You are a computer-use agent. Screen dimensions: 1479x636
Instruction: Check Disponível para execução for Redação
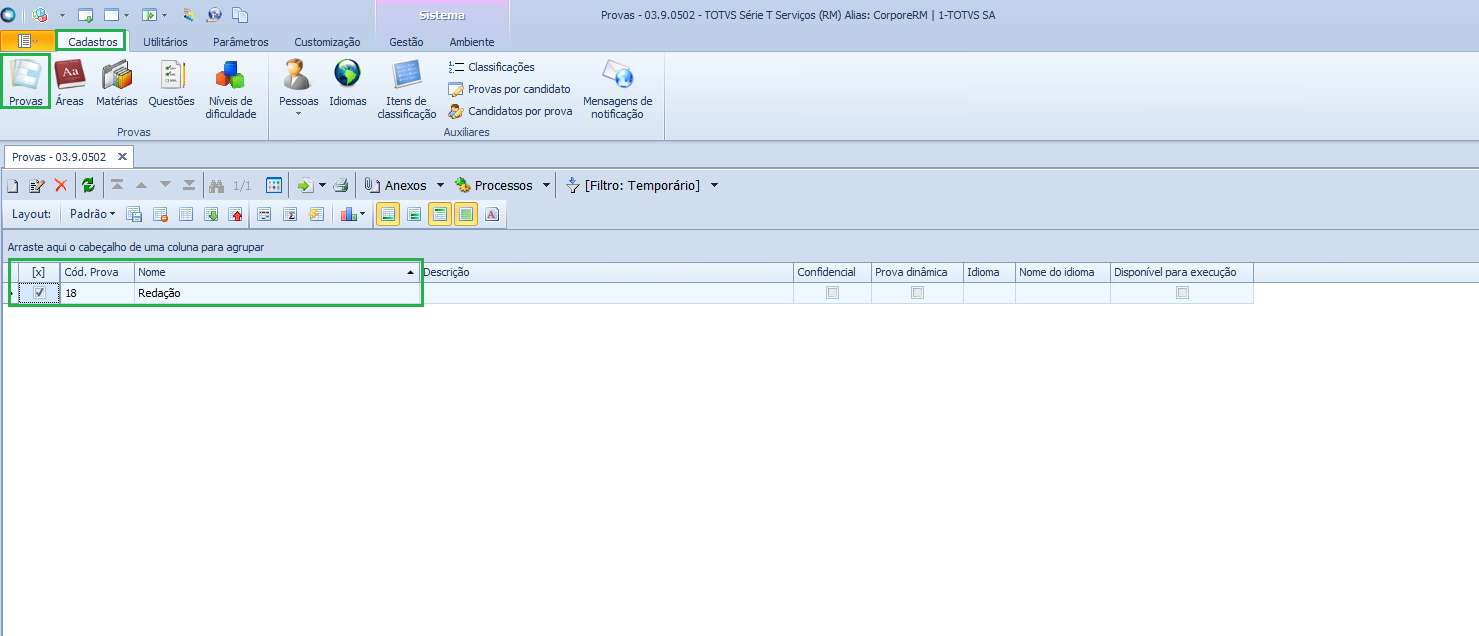pos(1182,293)
